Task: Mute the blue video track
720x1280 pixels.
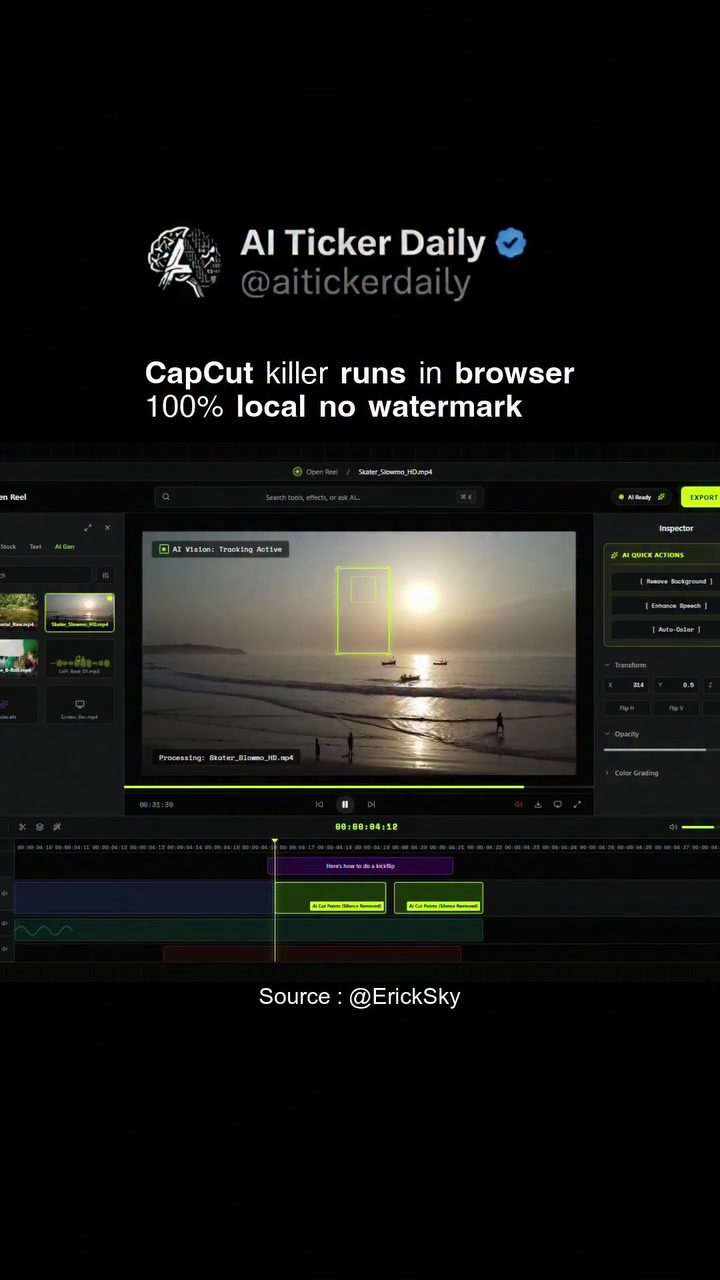Action: click(6, 894)
